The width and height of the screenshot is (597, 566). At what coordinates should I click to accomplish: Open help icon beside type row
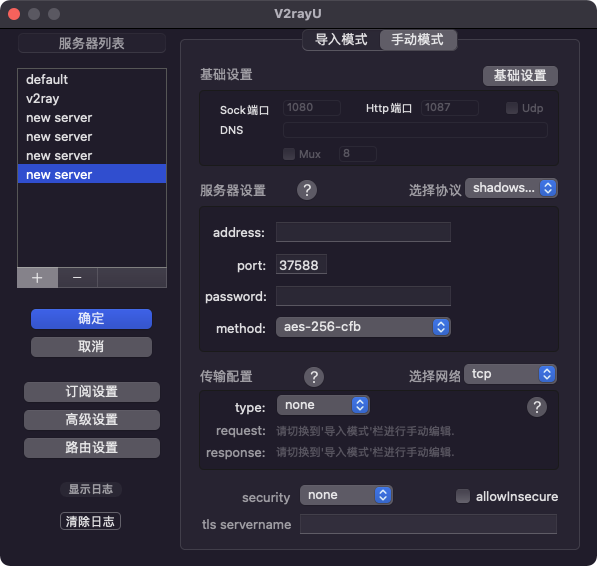point(537,407)
